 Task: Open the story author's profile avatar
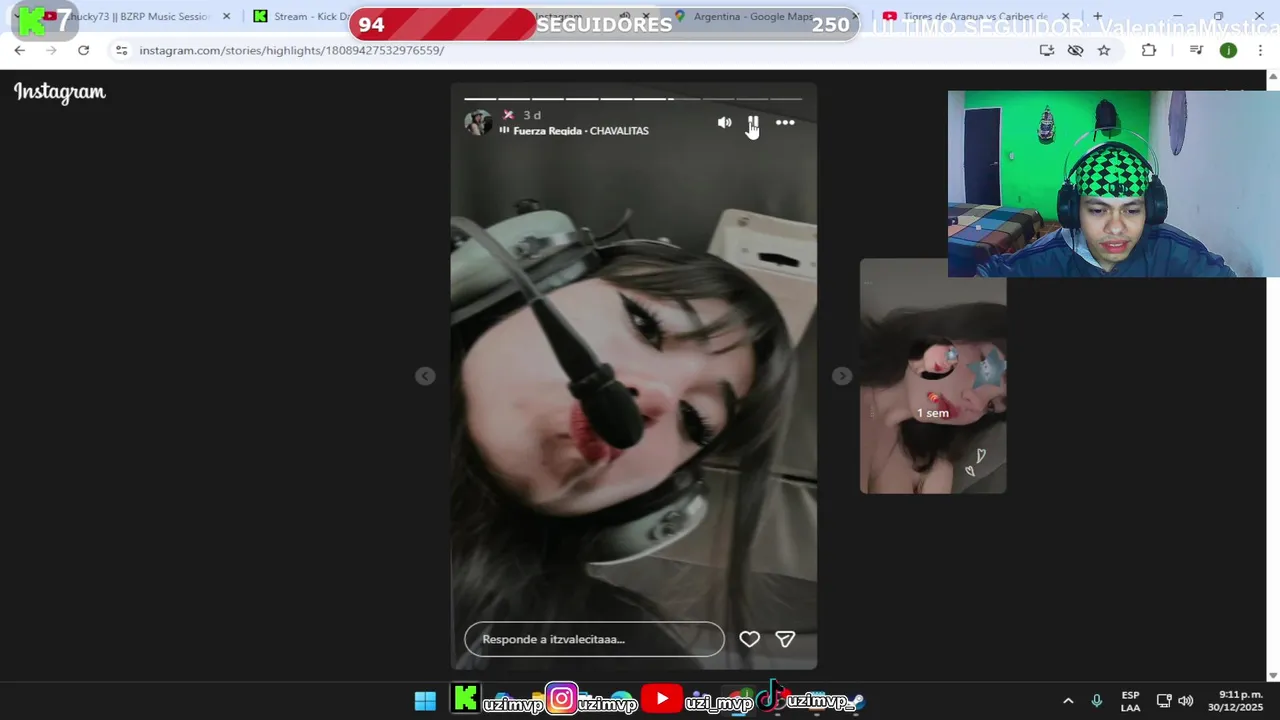pos(478,123)
